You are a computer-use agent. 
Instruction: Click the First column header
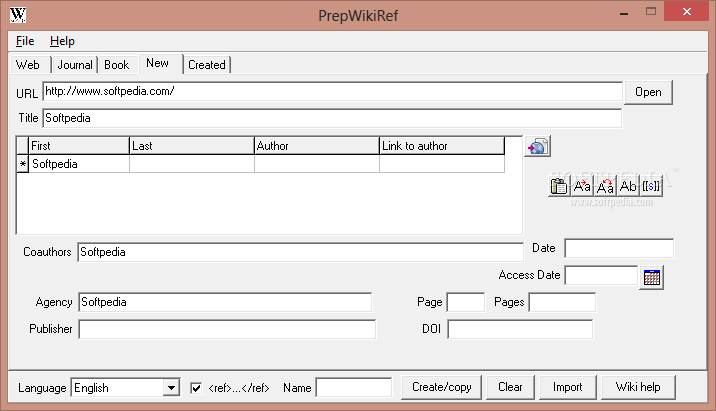[x=79, y=146]
